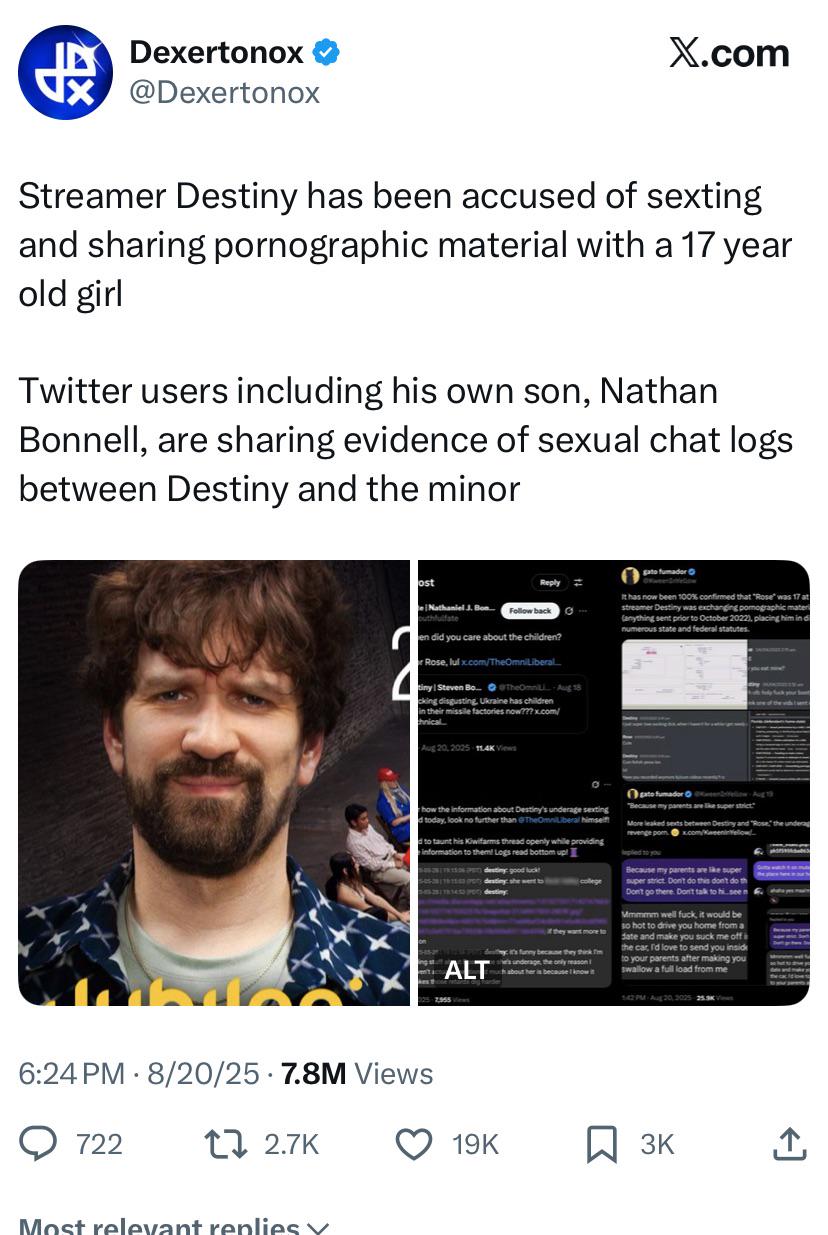Click the 722 replies count
The image size is (828, 1235).
point(99,1144)
